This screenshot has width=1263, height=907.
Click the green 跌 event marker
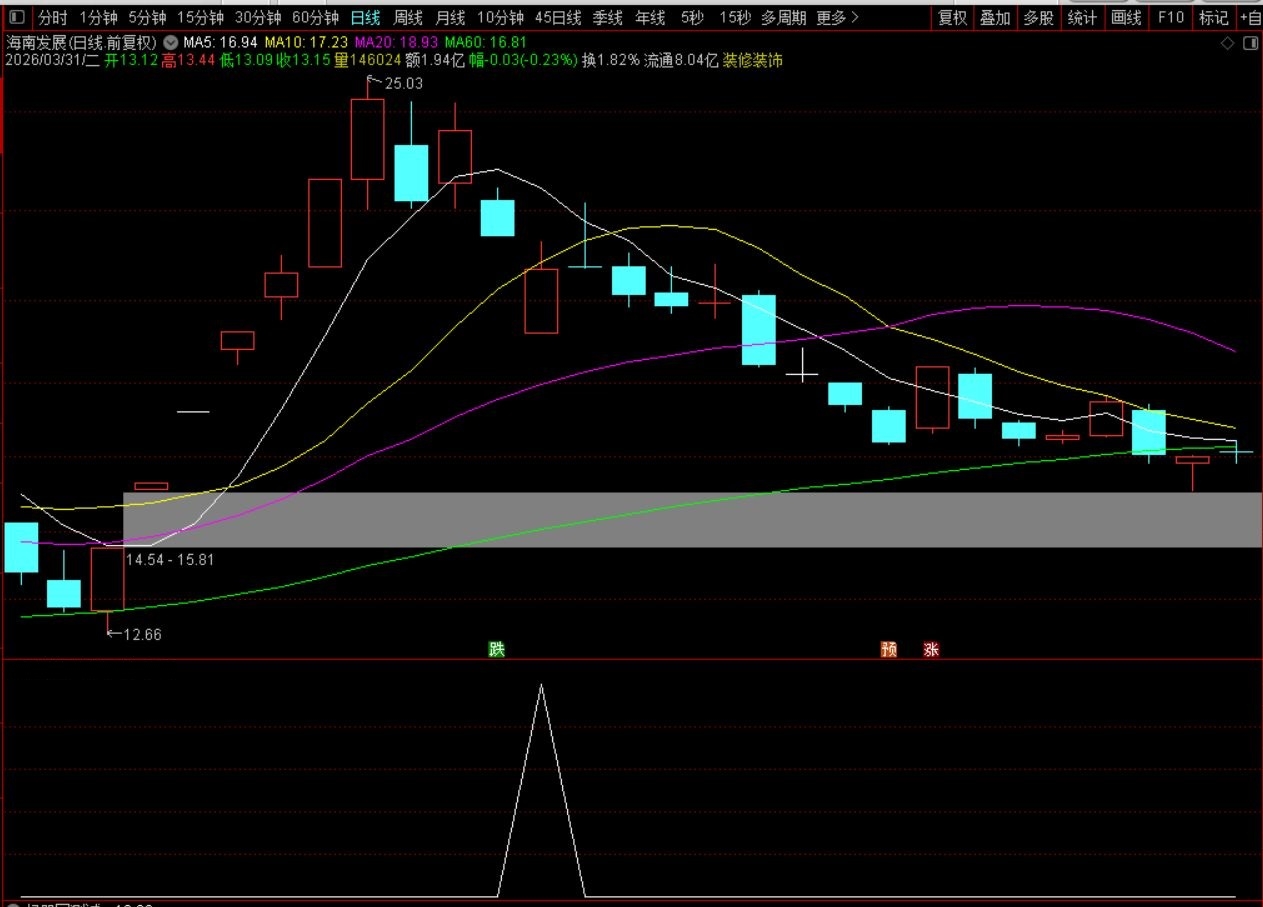pyautogui.click(x=497, y=649)
